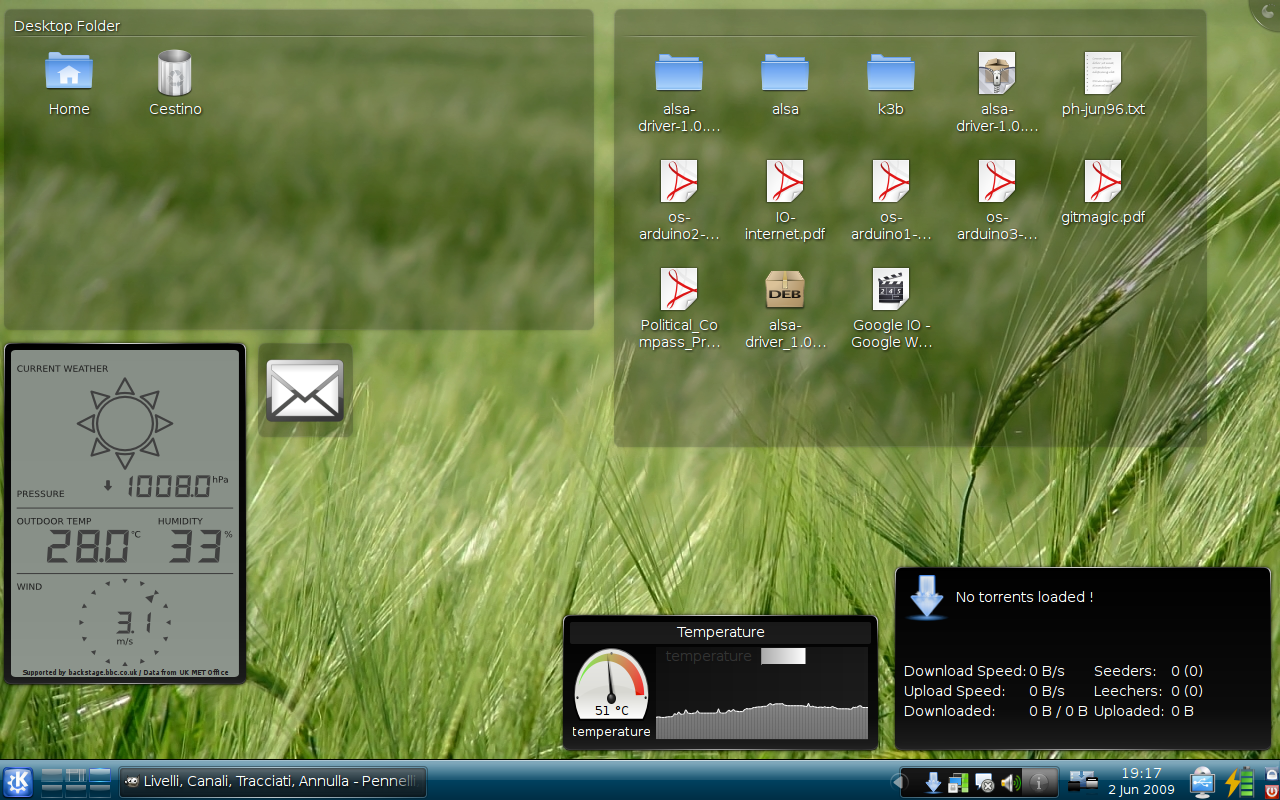Click the info icon in system tray

[x=1039, y=783]
